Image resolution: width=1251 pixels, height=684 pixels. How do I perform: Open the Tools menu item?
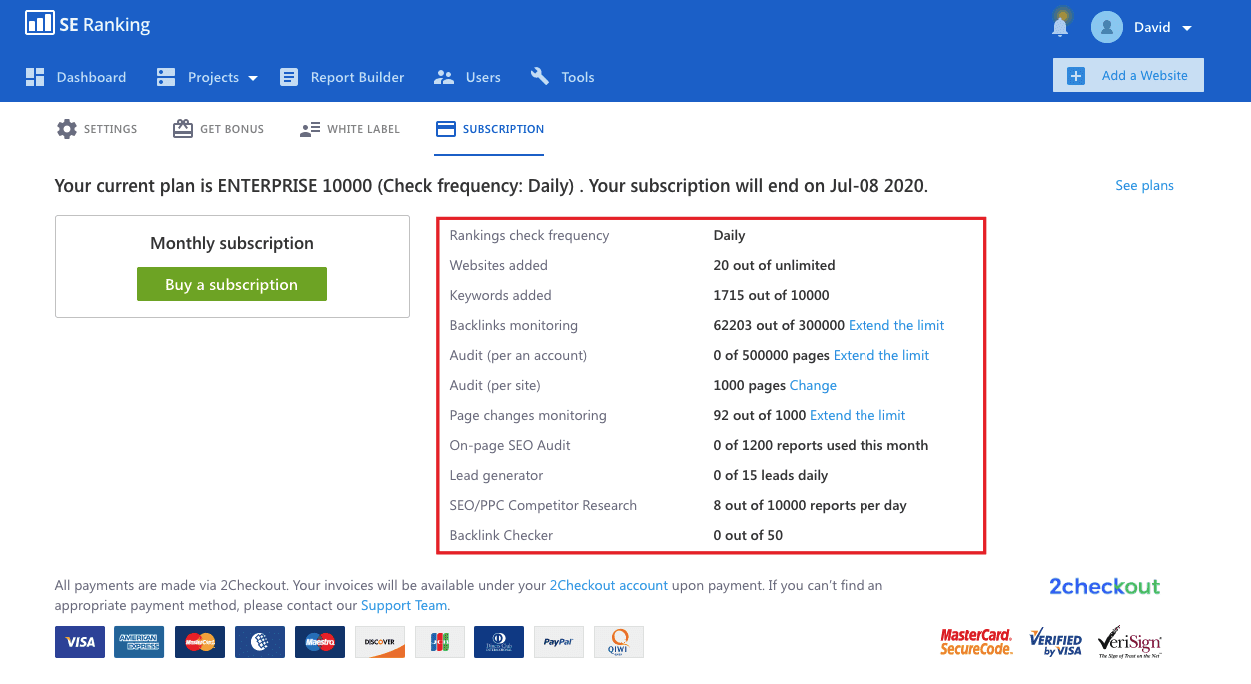[578, 77]
